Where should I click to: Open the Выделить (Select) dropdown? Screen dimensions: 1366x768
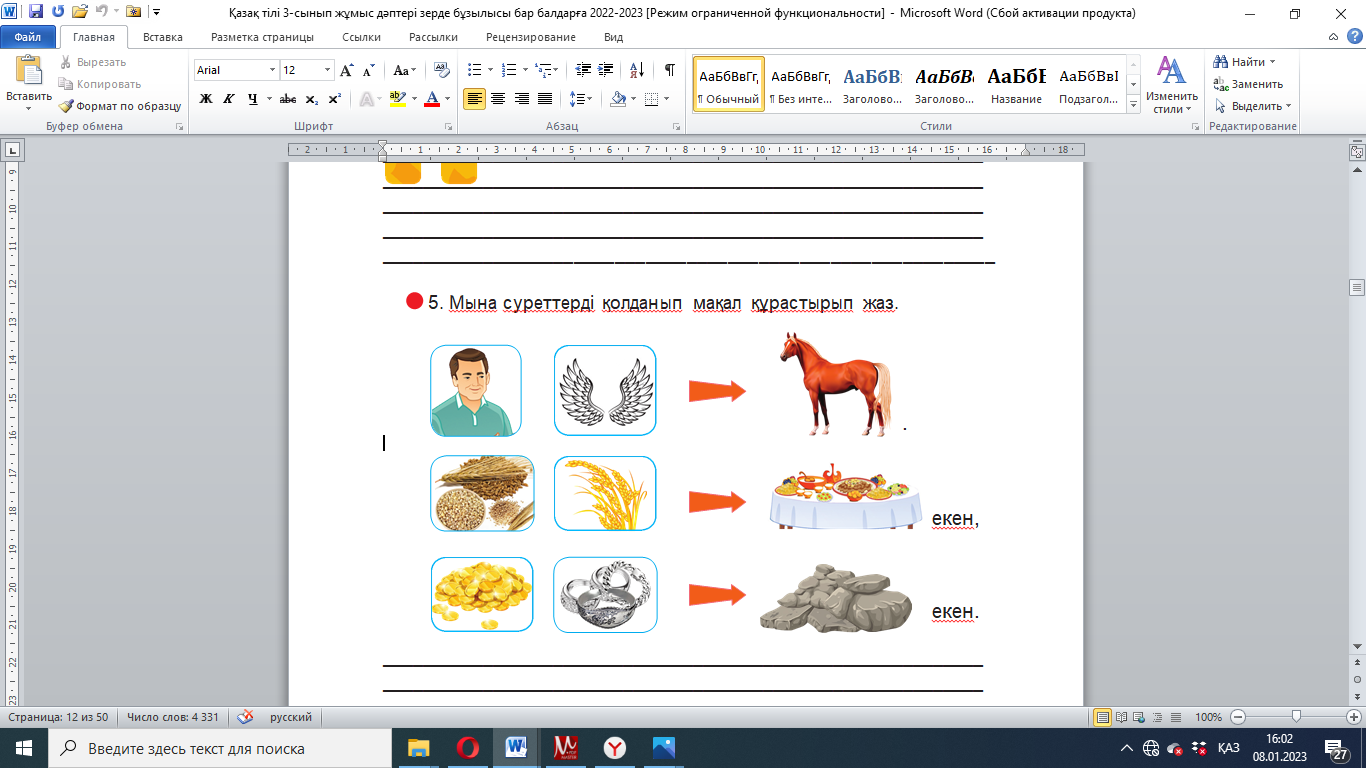point(1252,106)
